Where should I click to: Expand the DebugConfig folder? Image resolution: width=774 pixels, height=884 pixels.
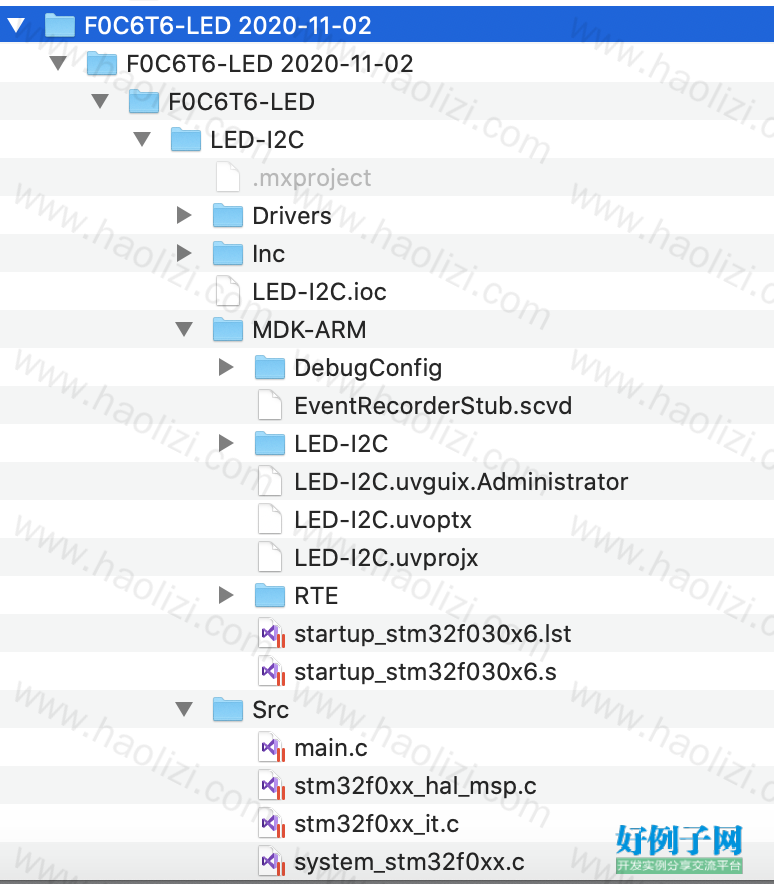[x=226, y=367]
